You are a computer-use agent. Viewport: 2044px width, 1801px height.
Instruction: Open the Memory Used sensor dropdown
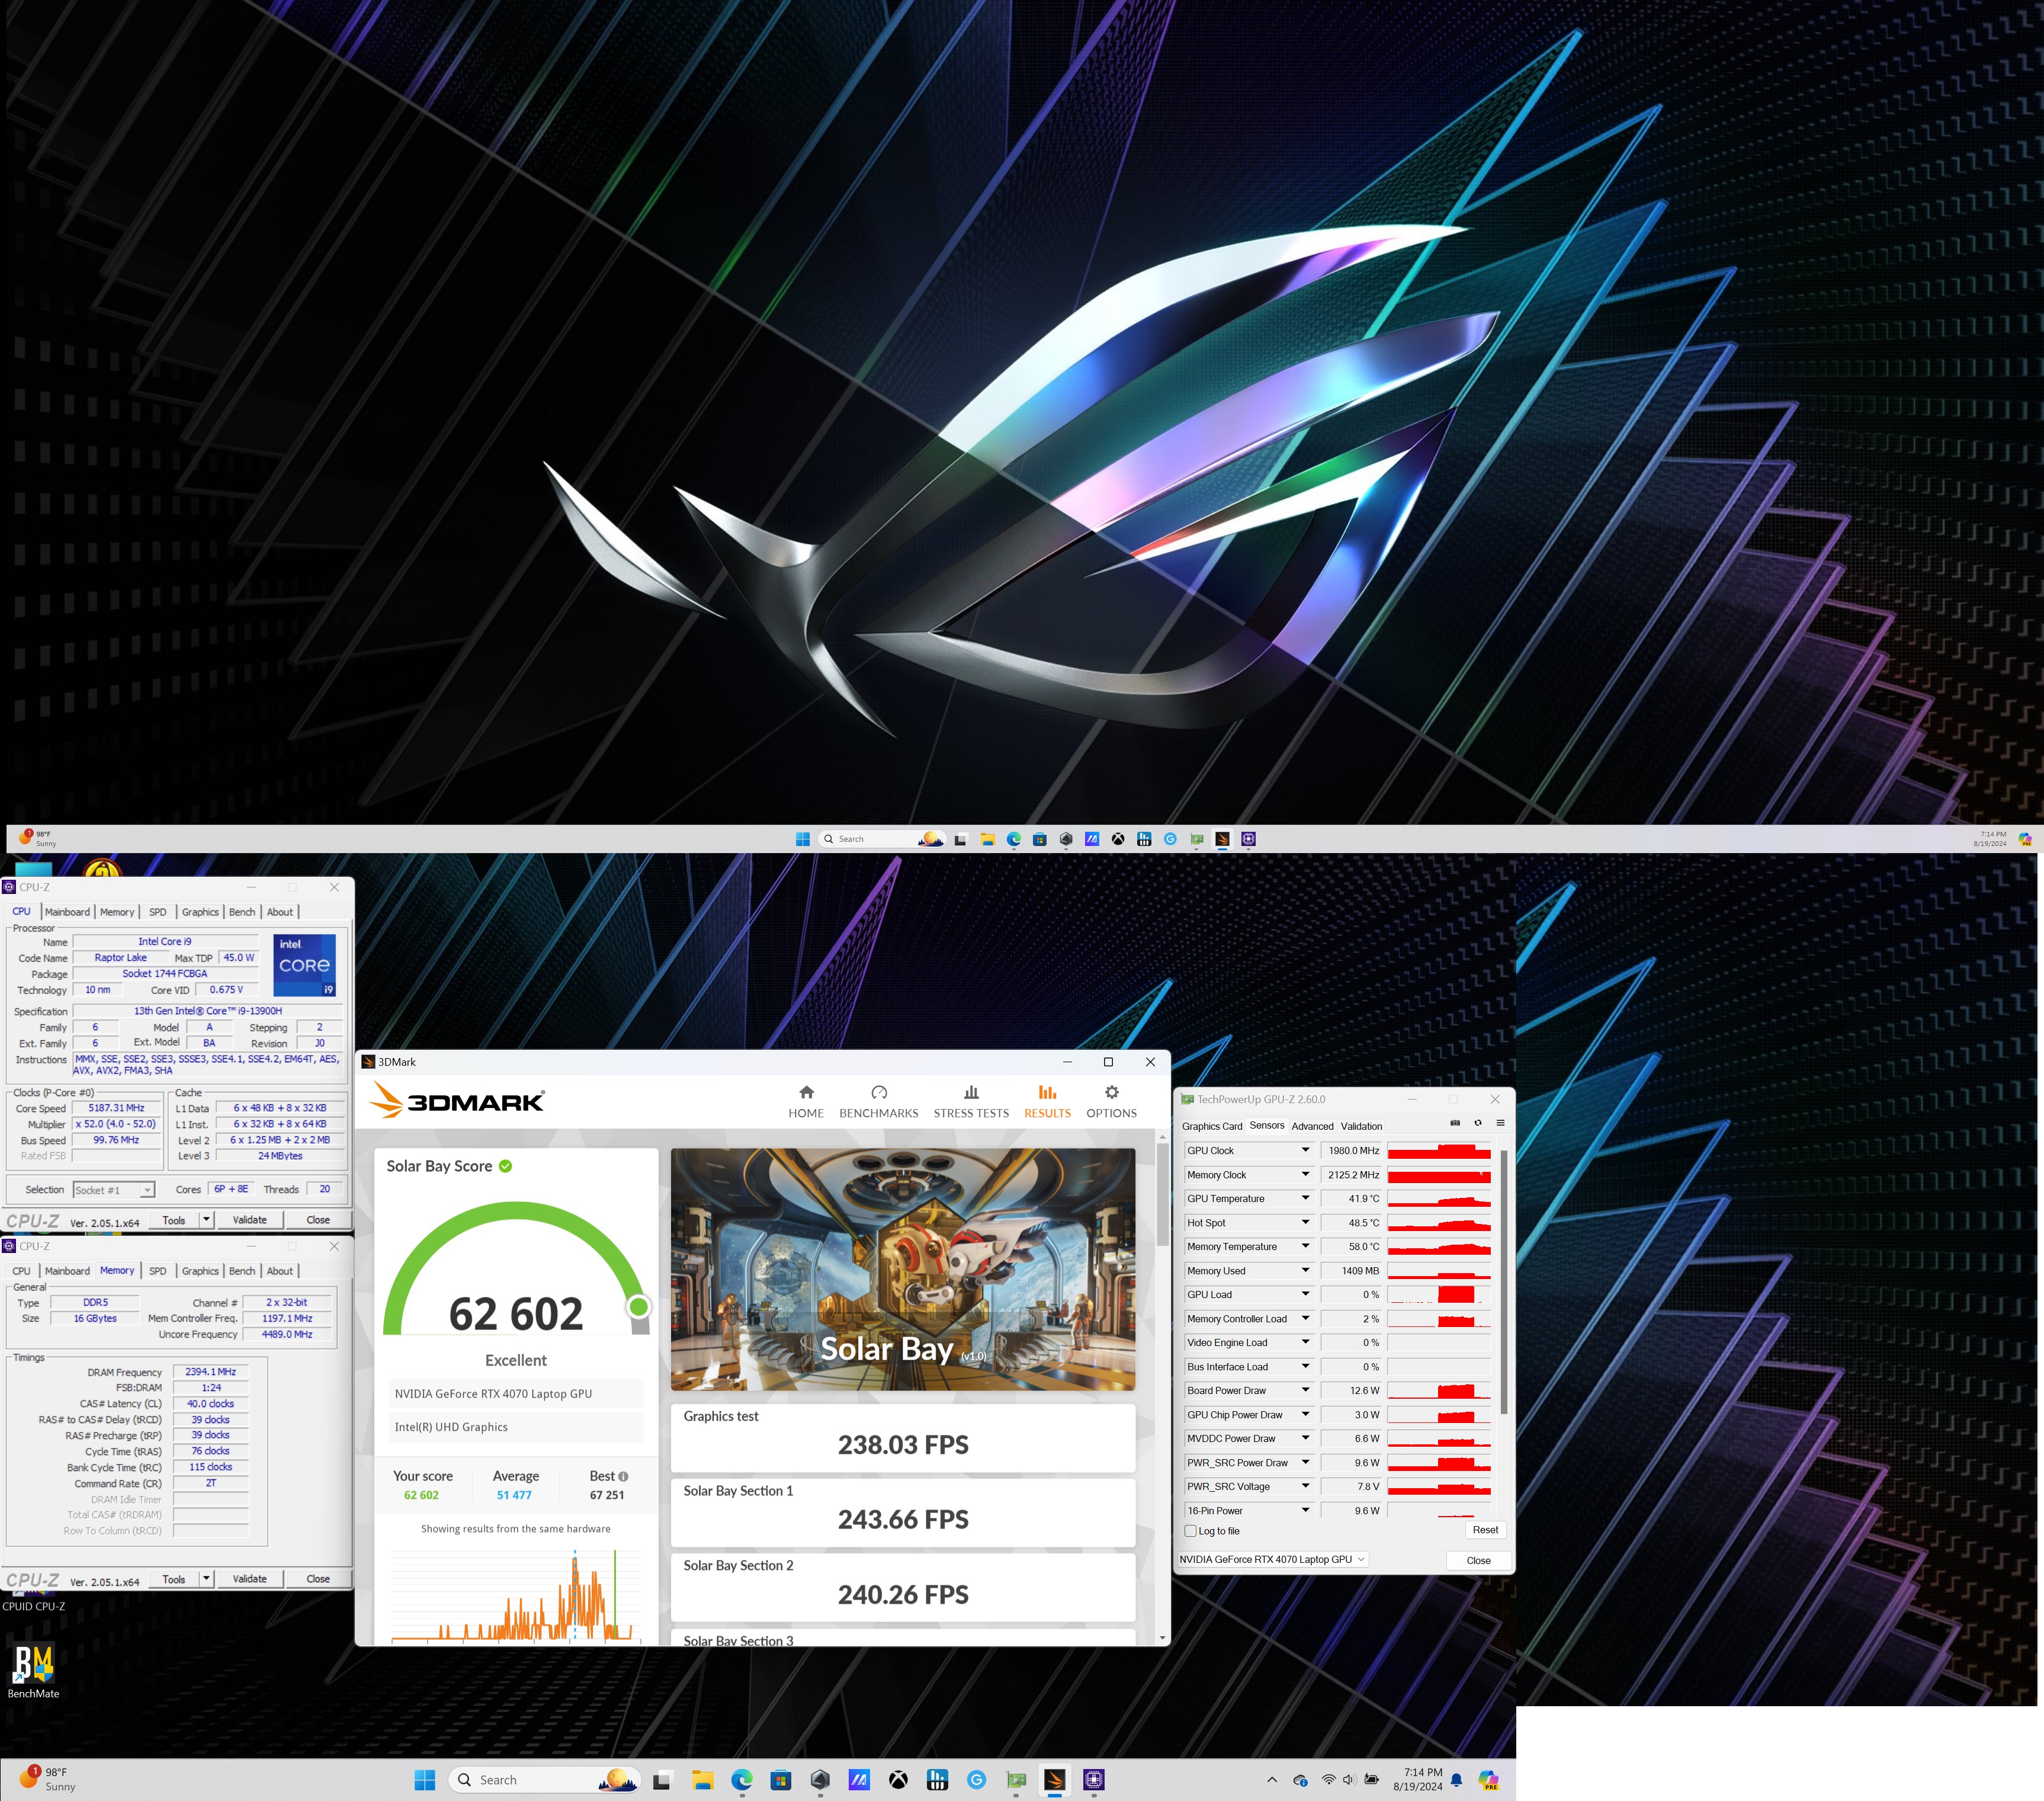tap(1304, 1270)
